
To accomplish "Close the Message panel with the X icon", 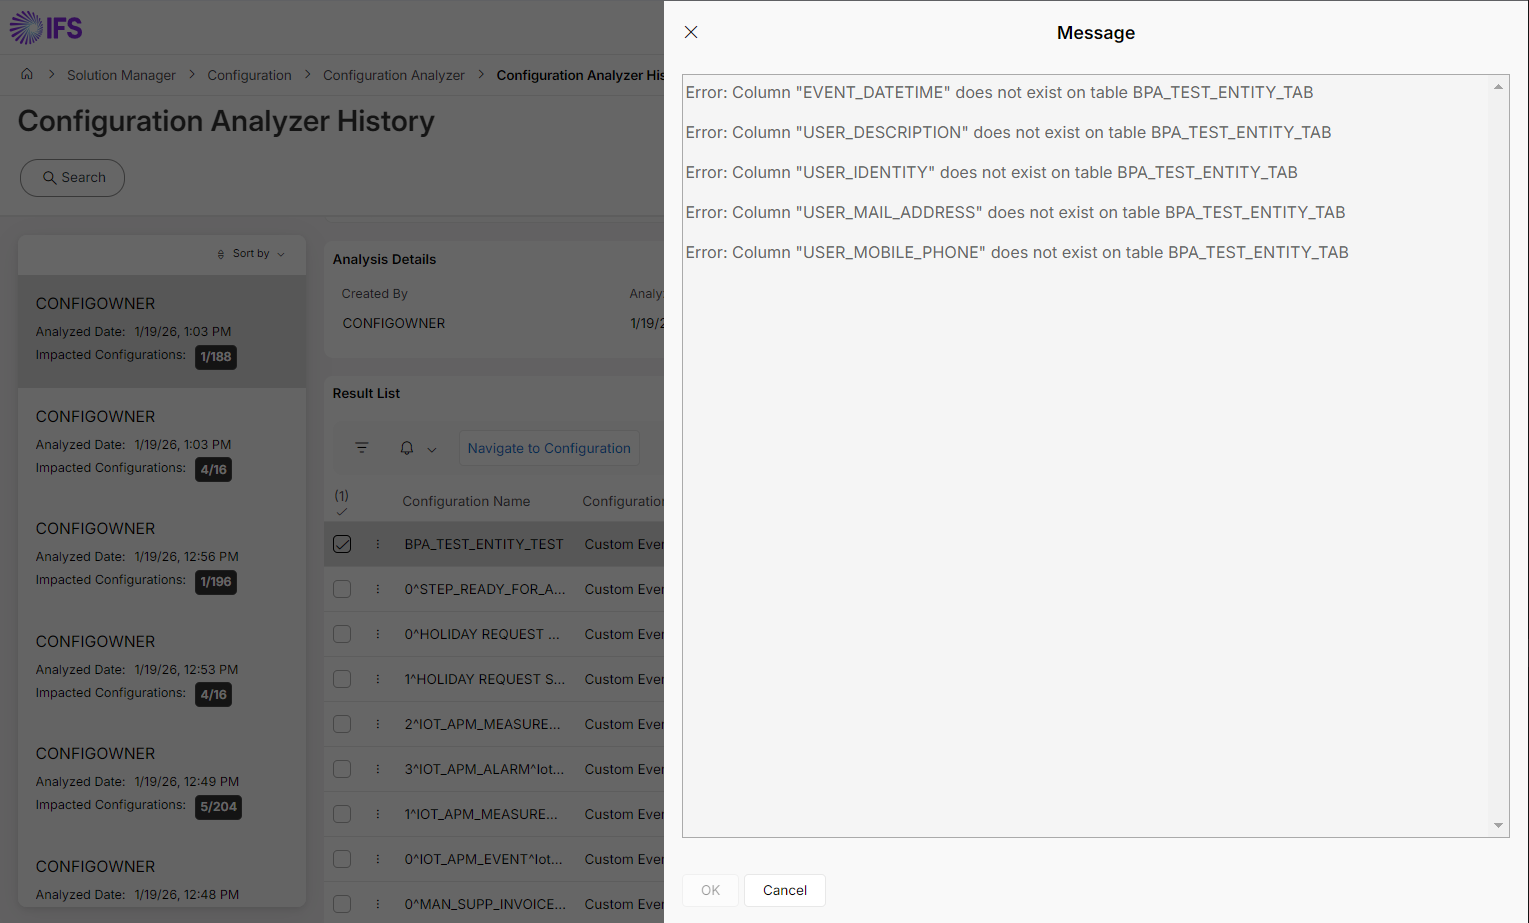I will click(691, 32).
